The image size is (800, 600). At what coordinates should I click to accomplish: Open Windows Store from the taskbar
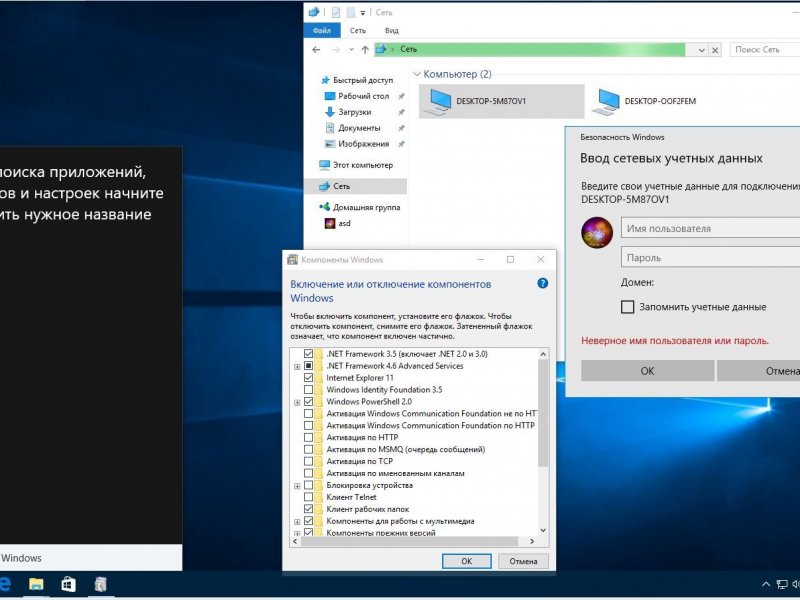[x=68, y=584]
